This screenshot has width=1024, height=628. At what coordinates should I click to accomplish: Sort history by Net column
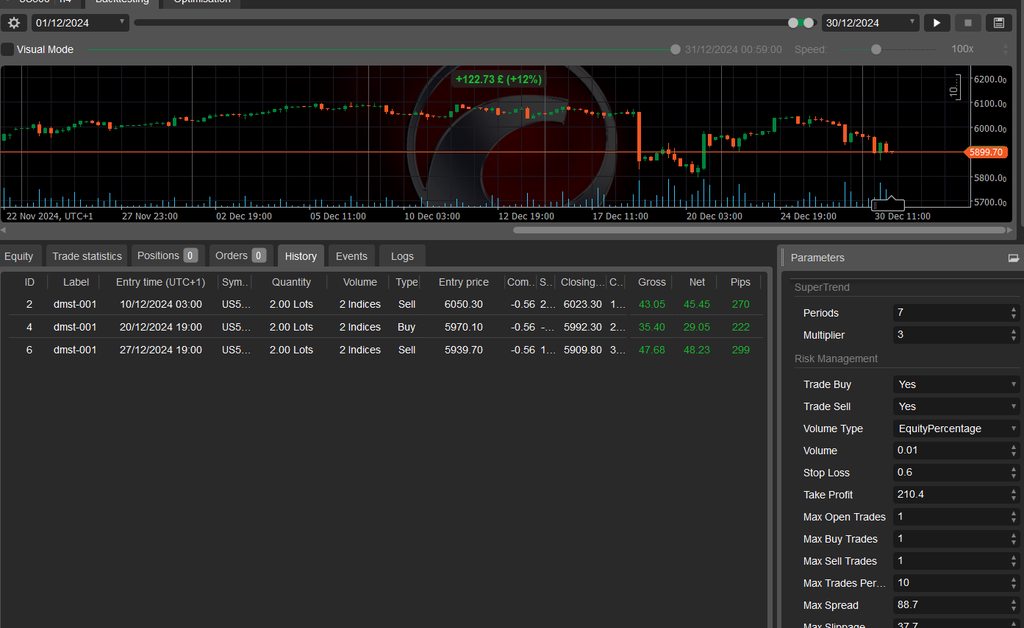coord(697,282)
